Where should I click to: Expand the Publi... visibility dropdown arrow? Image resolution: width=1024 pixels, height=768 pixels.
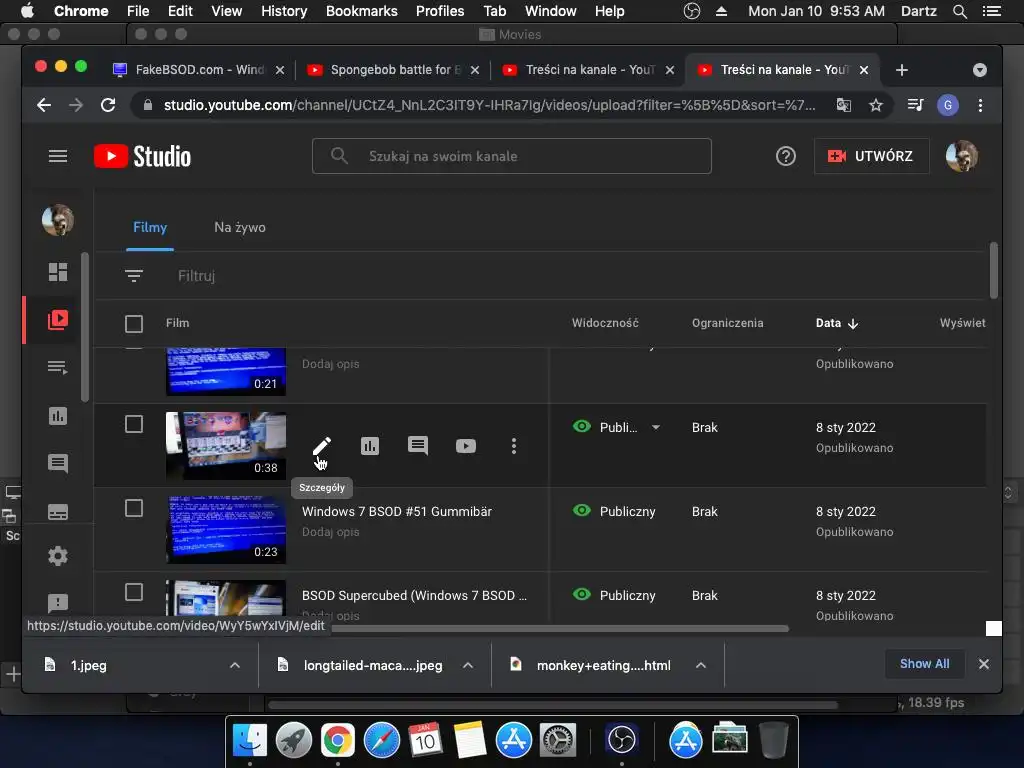coord(656,428)
